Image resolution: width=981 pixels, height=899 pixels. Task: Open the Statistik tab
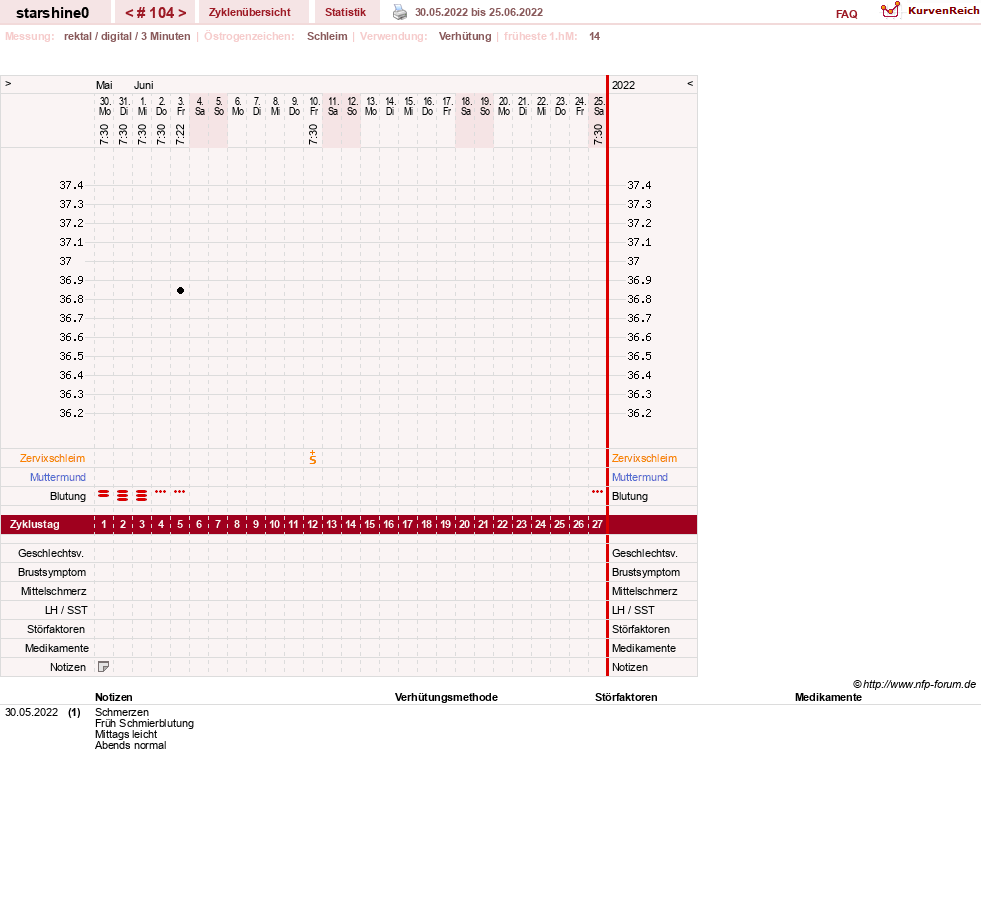click(x=345, y=13)
